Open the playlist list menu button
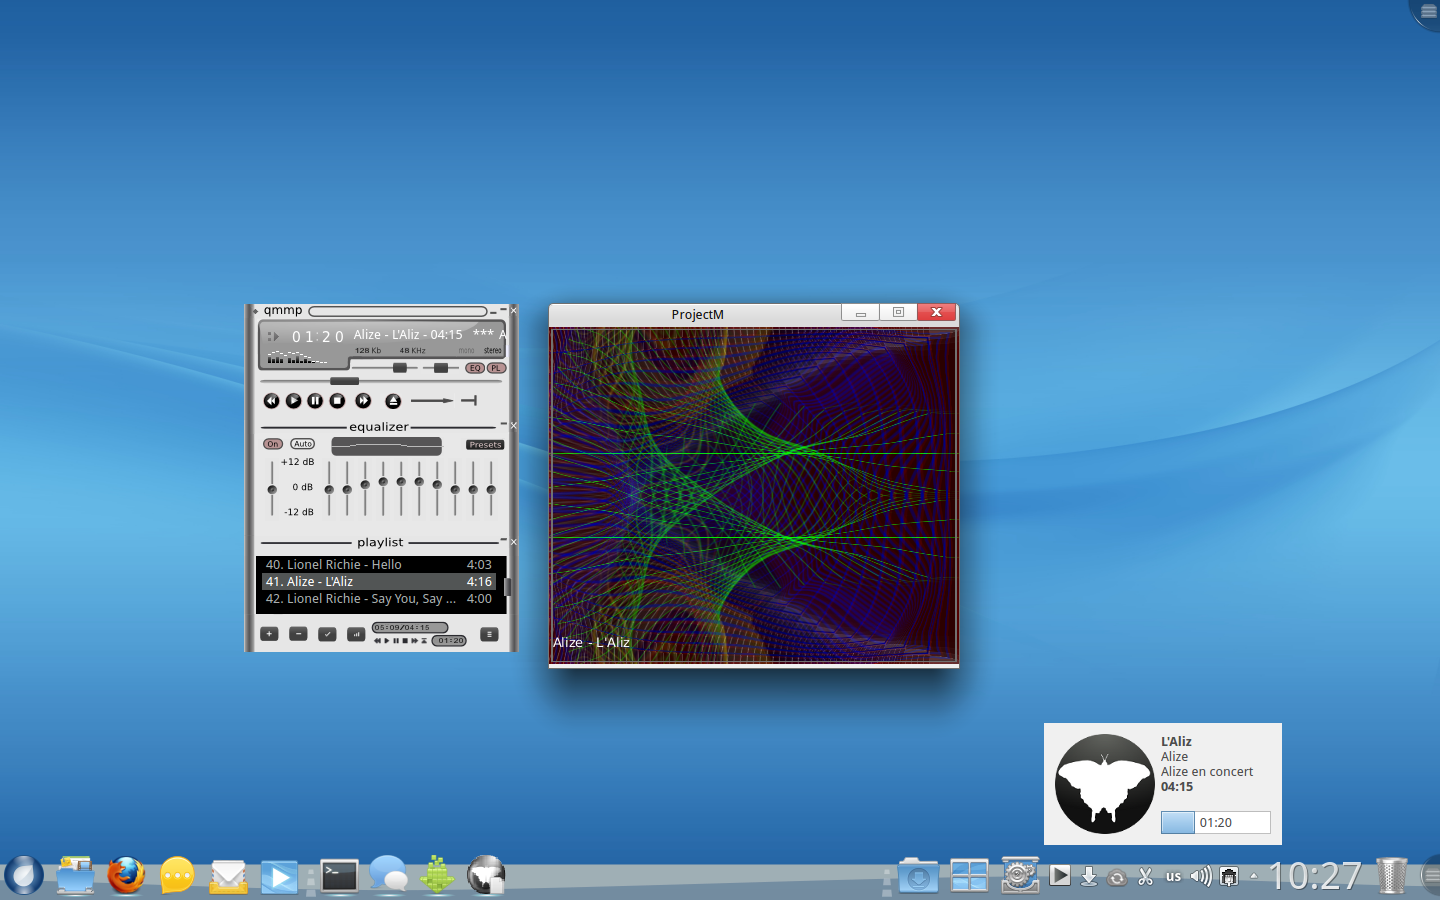Viewport: 1440px width, 900px height. (489, 634)
